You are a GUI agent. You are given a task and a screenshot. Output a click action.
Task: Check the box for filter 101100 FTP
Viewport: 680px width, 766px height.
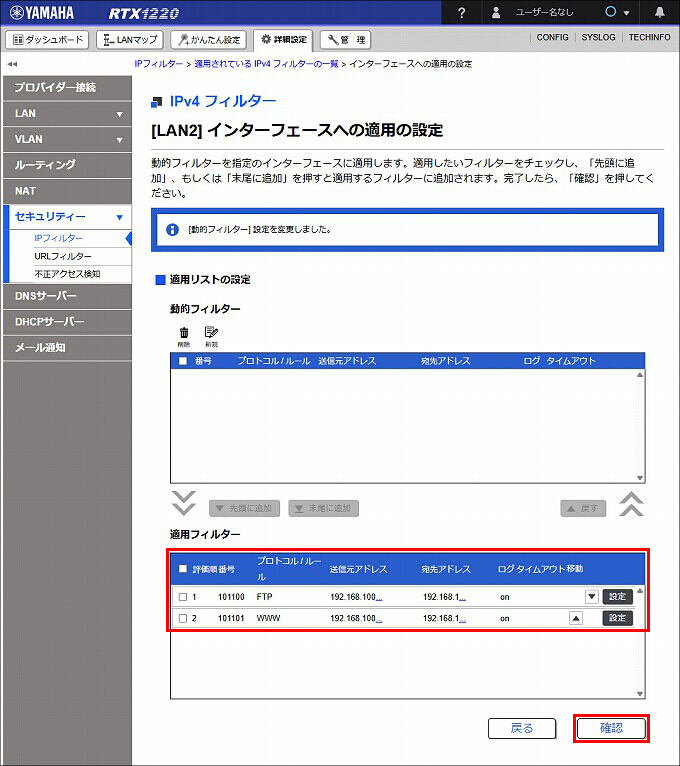coord(183,597)
